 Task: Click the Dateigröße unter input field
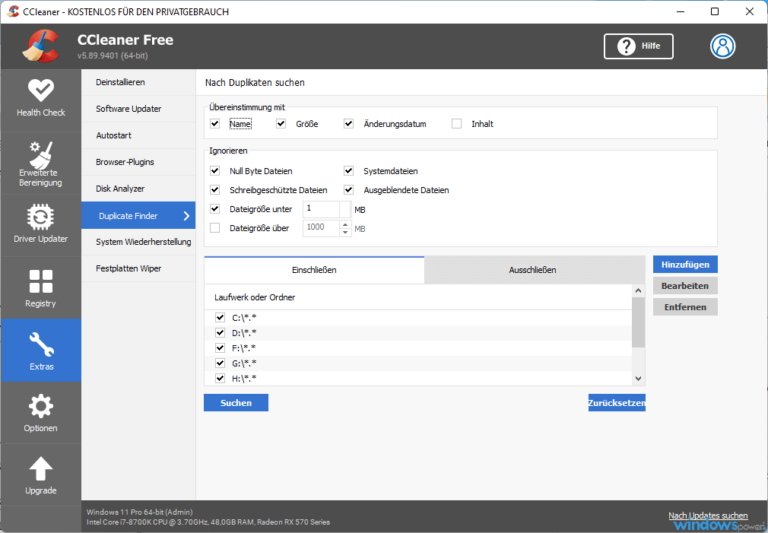pyautogui.click(x=320, y=209)
